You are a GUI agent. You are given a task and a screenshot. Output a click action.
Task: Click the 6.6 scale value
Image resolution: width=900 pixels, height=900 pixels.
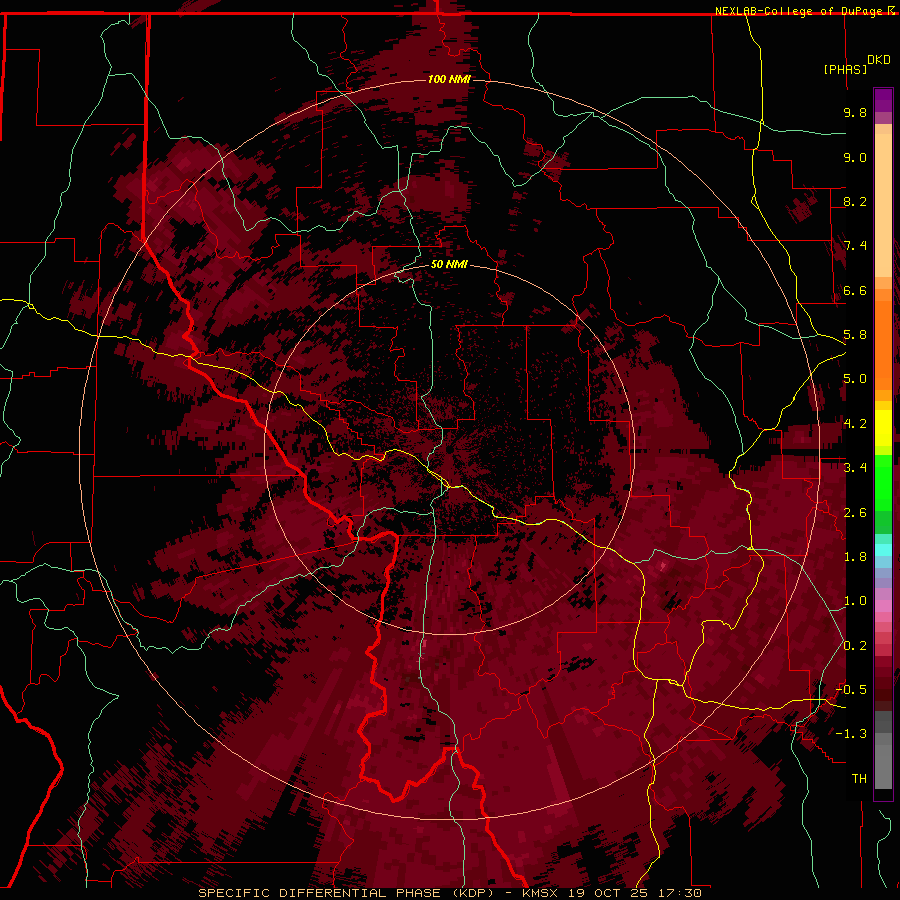click(x=855, y=290)
